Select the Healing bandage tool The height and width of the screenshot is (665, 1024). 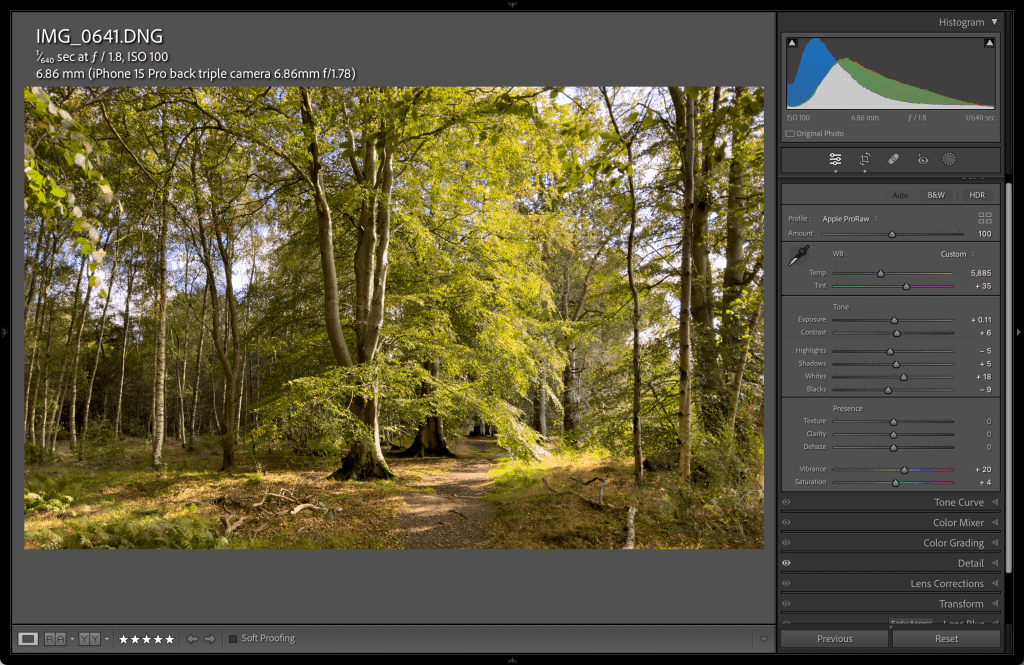(894, 159)
